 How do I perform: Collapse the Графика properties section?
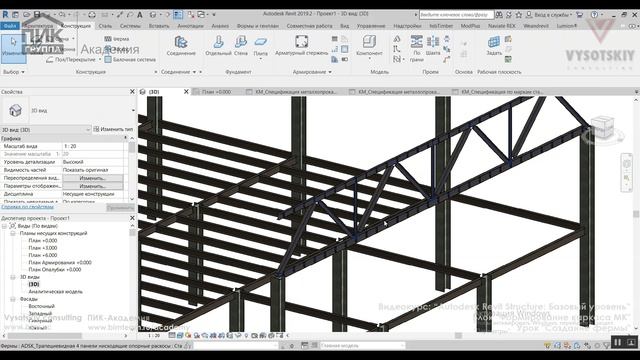pyautogui.click(x=125, y=138)
